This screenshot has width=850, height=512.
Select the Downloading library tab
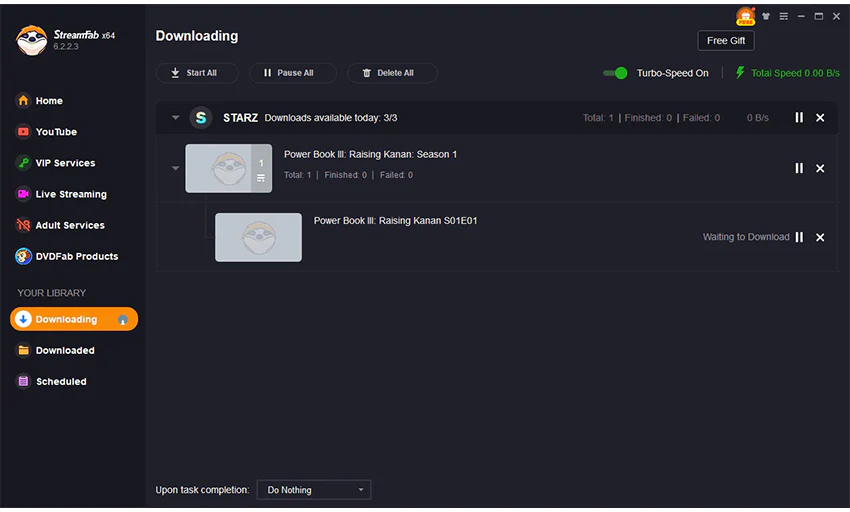point(74,319)
